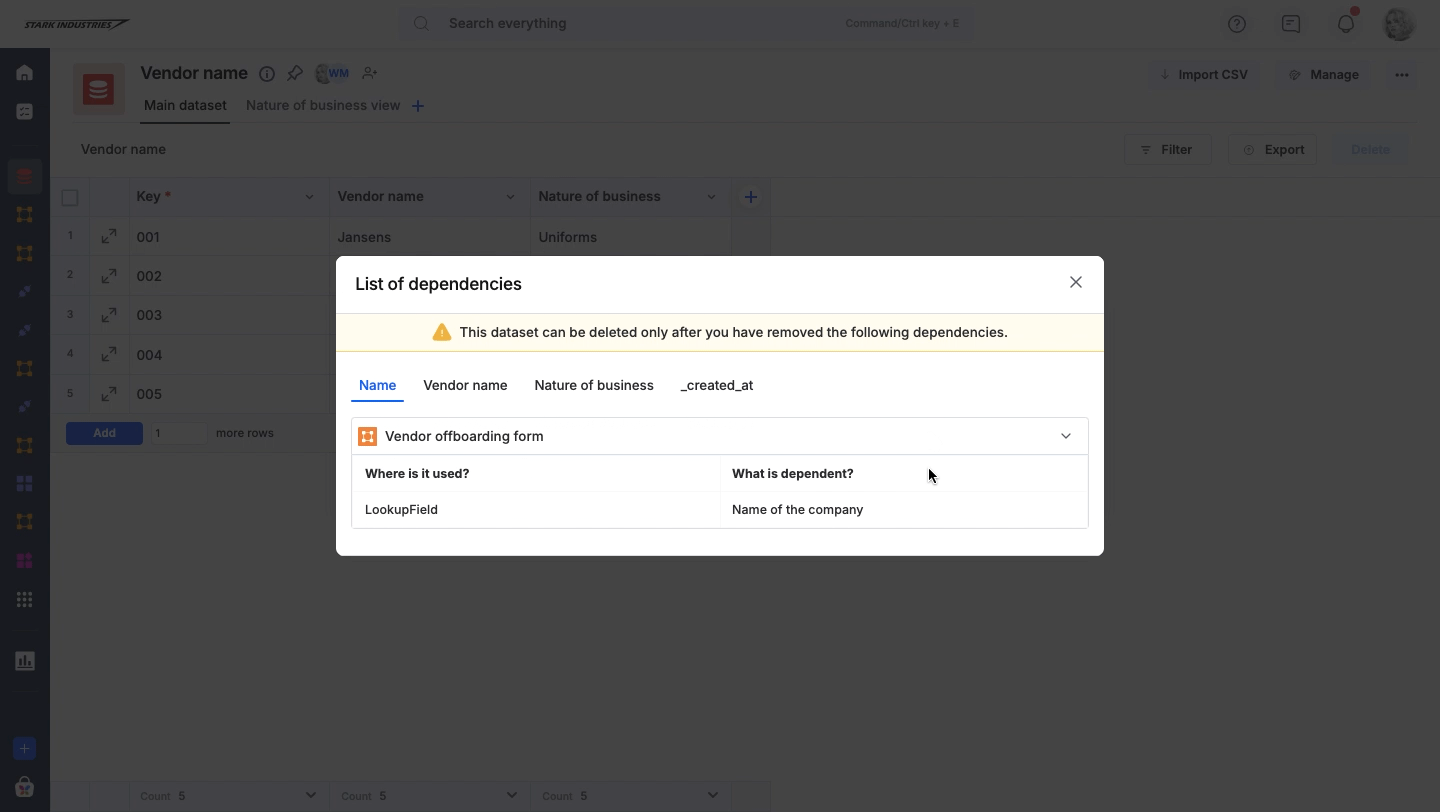Open the user profile avatar

(1399, 24)
